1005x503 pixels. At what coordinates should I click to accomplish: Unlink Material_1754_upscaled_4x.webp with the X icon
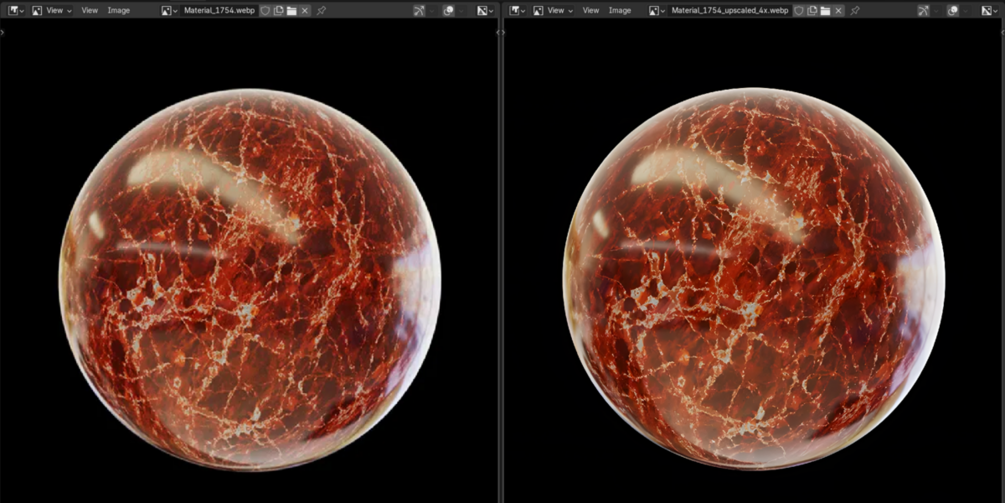click(x=839, y=10)
